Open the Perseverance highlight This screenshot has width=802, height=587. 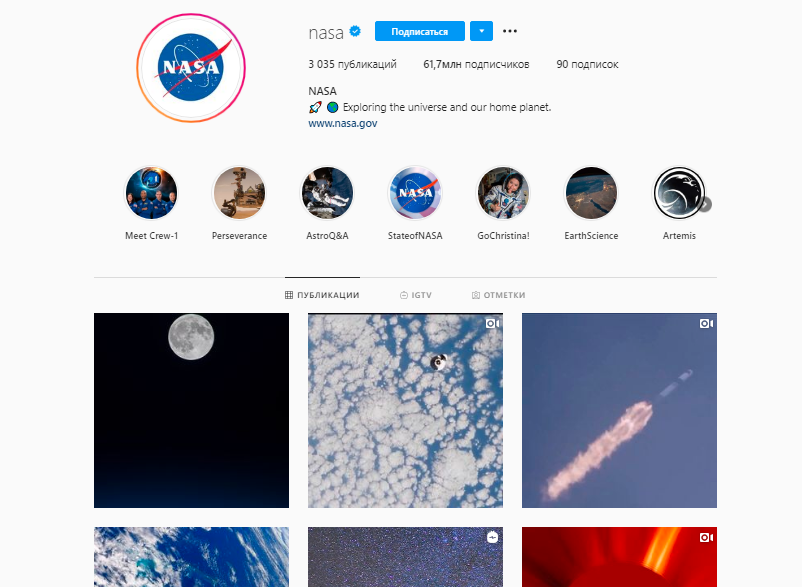coord(239,194)
